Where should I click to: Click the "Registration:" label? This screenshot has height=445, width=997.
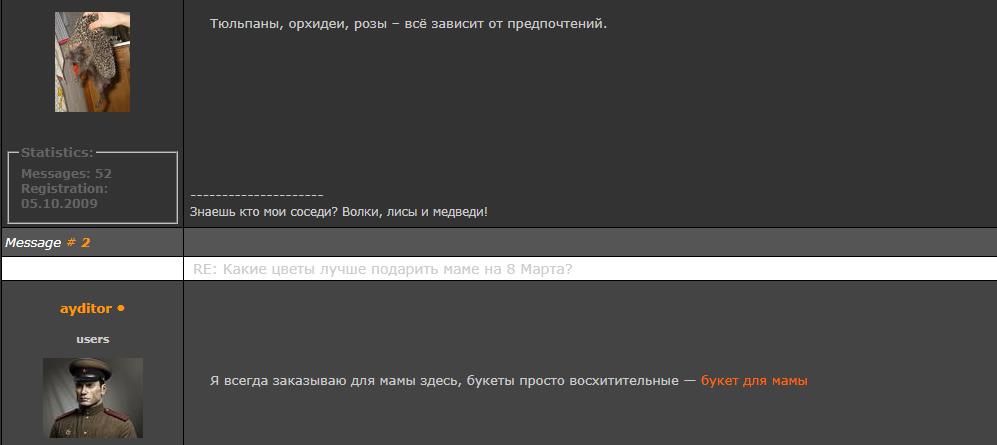point(64,188)
